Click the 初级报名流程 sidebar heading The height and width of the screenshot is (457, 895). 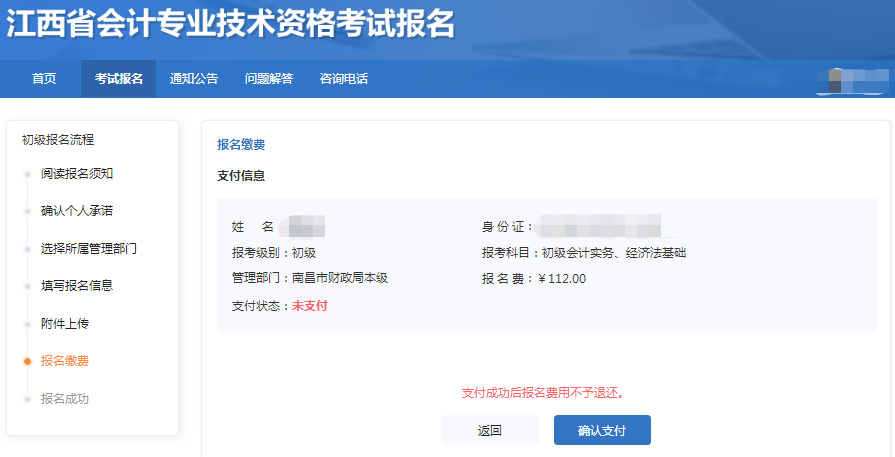(x=58, y=140)
